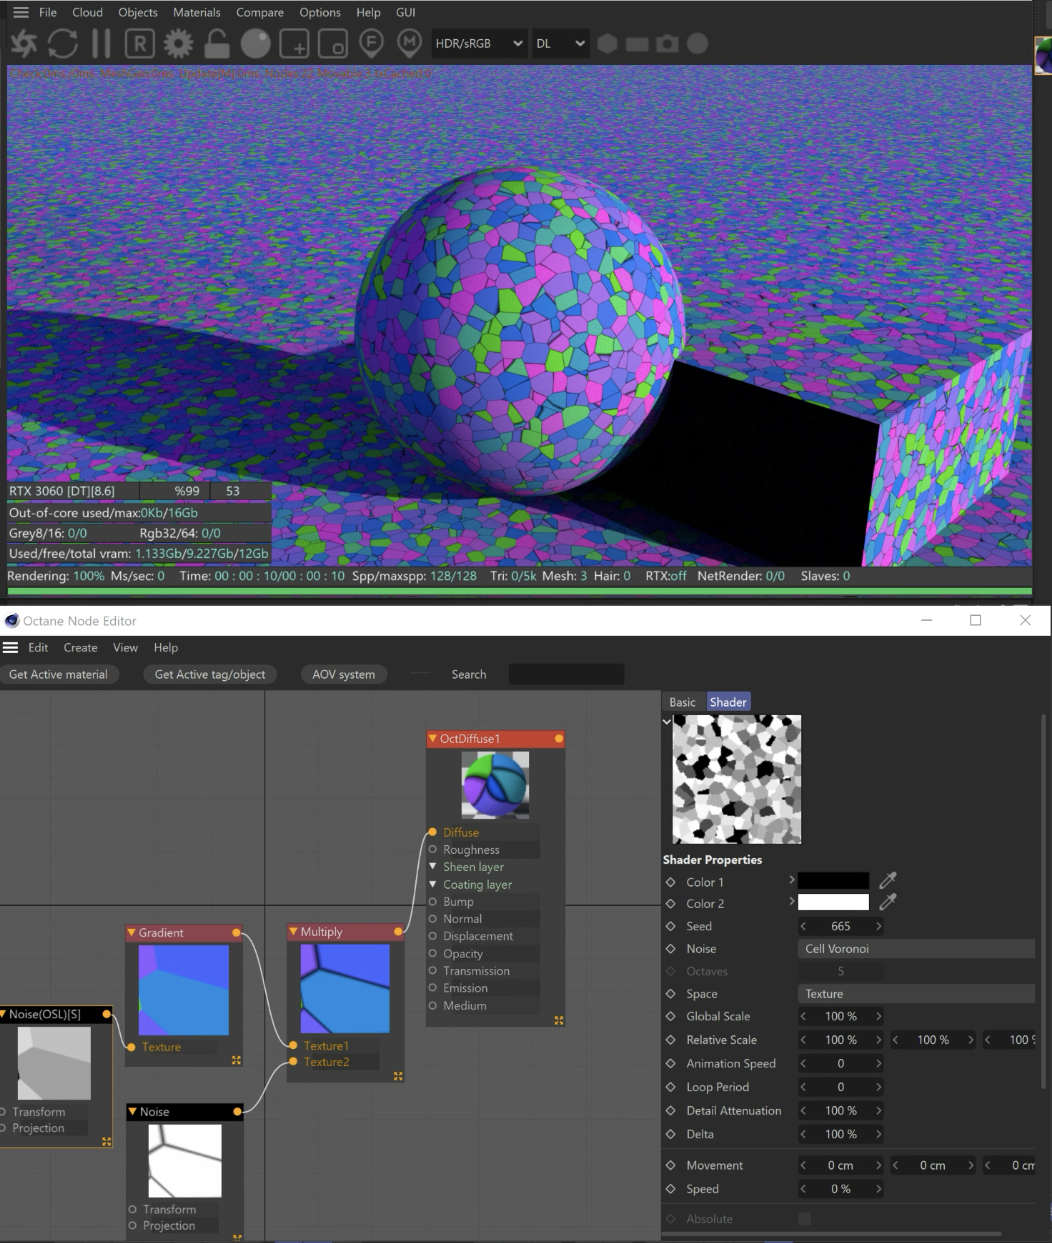Click the Multiply node output connector dot
1052x1243 pixels.
[x=398, y=932]
